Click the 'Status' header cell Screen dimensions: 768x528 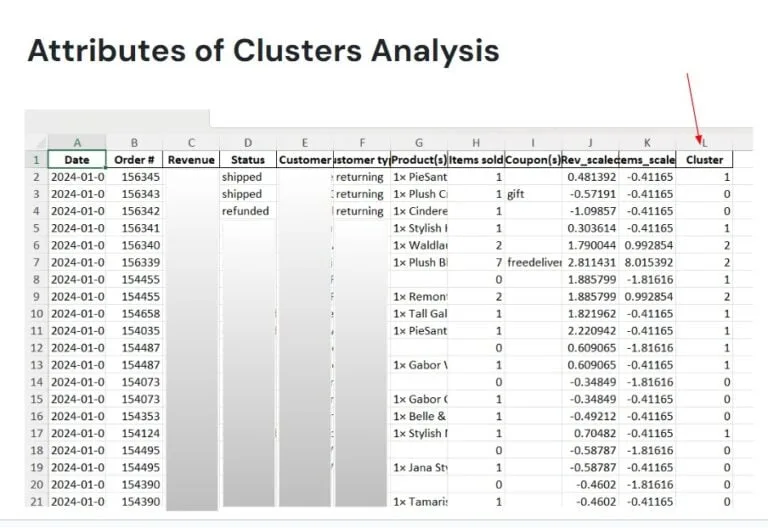coord(248,160)
